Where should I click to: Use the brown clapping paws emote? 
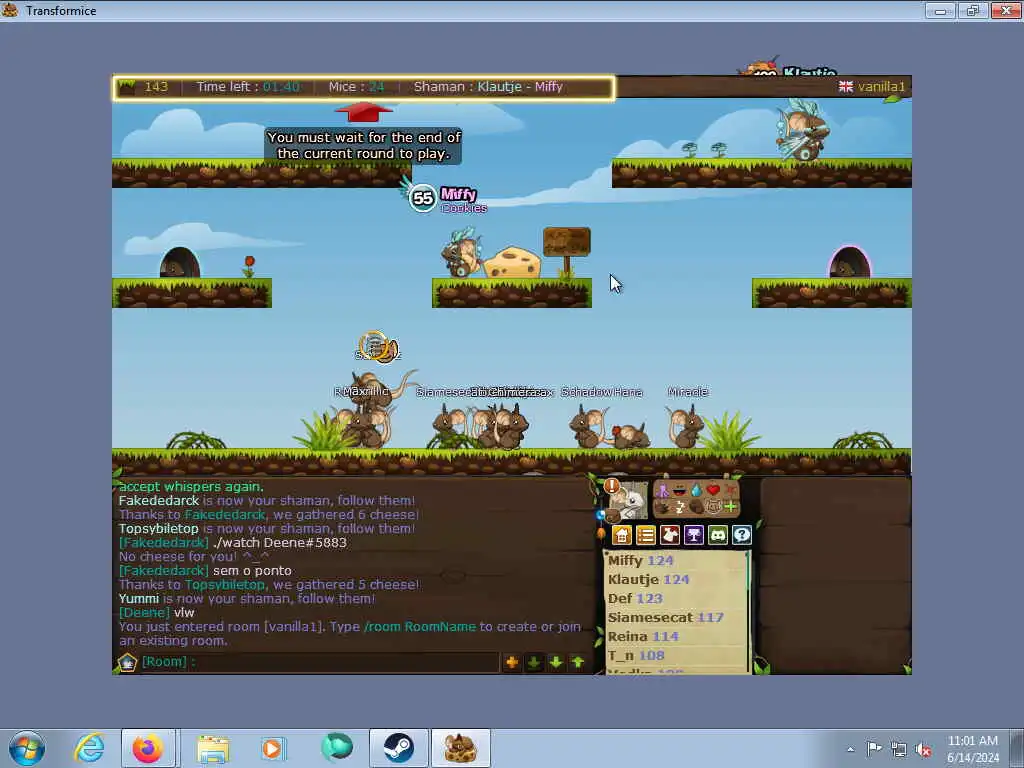coord(663,507)
